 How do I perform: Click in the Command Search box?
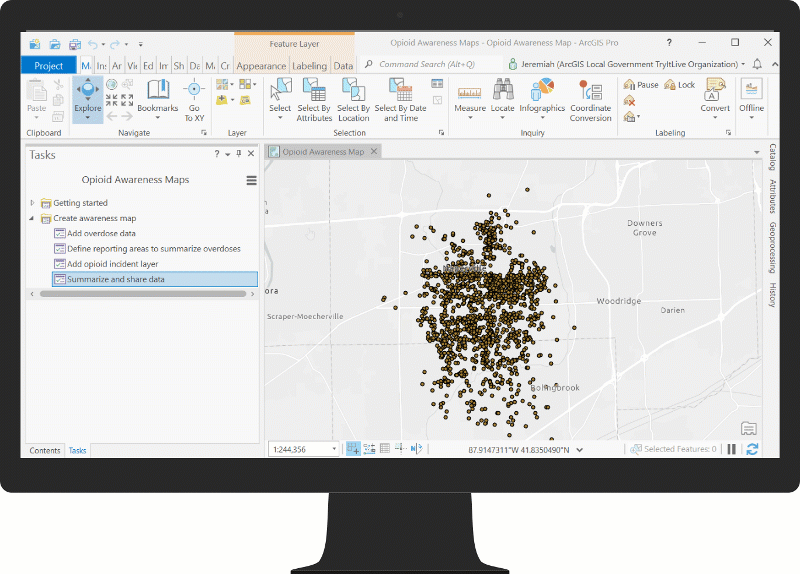click(x=431, y=64)
